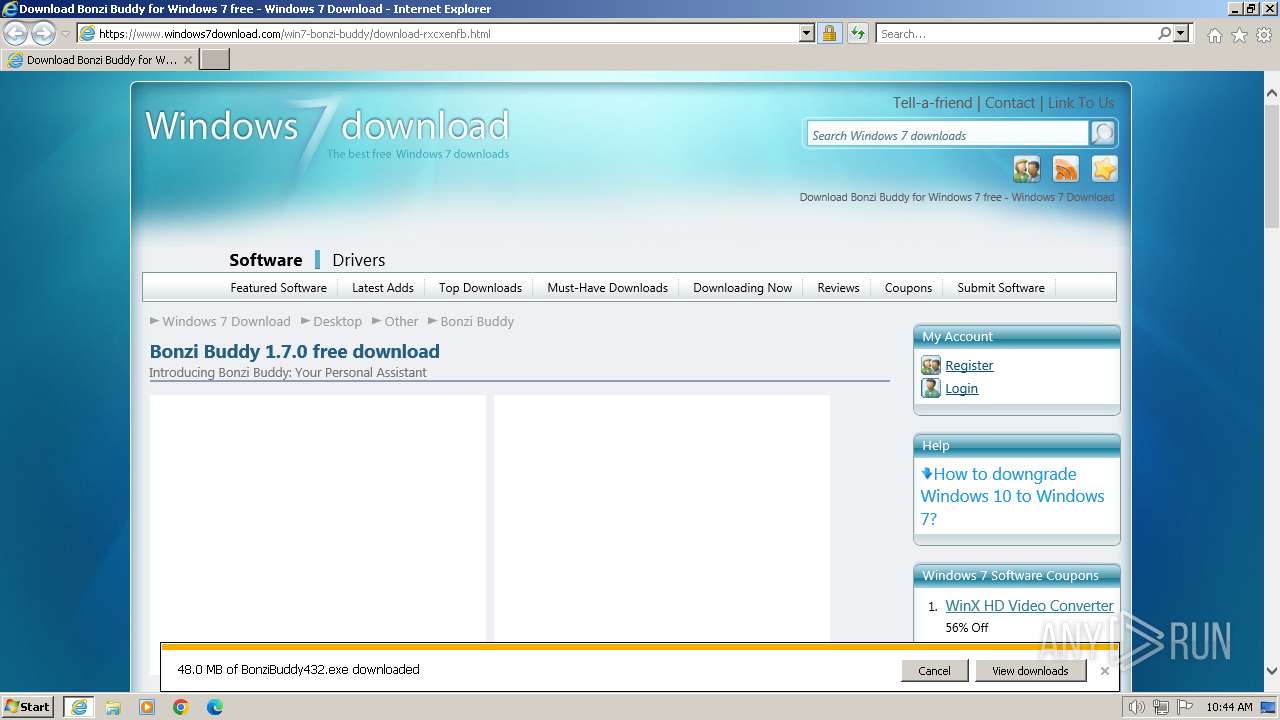Click the Desktop breadcrumb
This screenshot has width=1280, height=720.
[337, 322]
